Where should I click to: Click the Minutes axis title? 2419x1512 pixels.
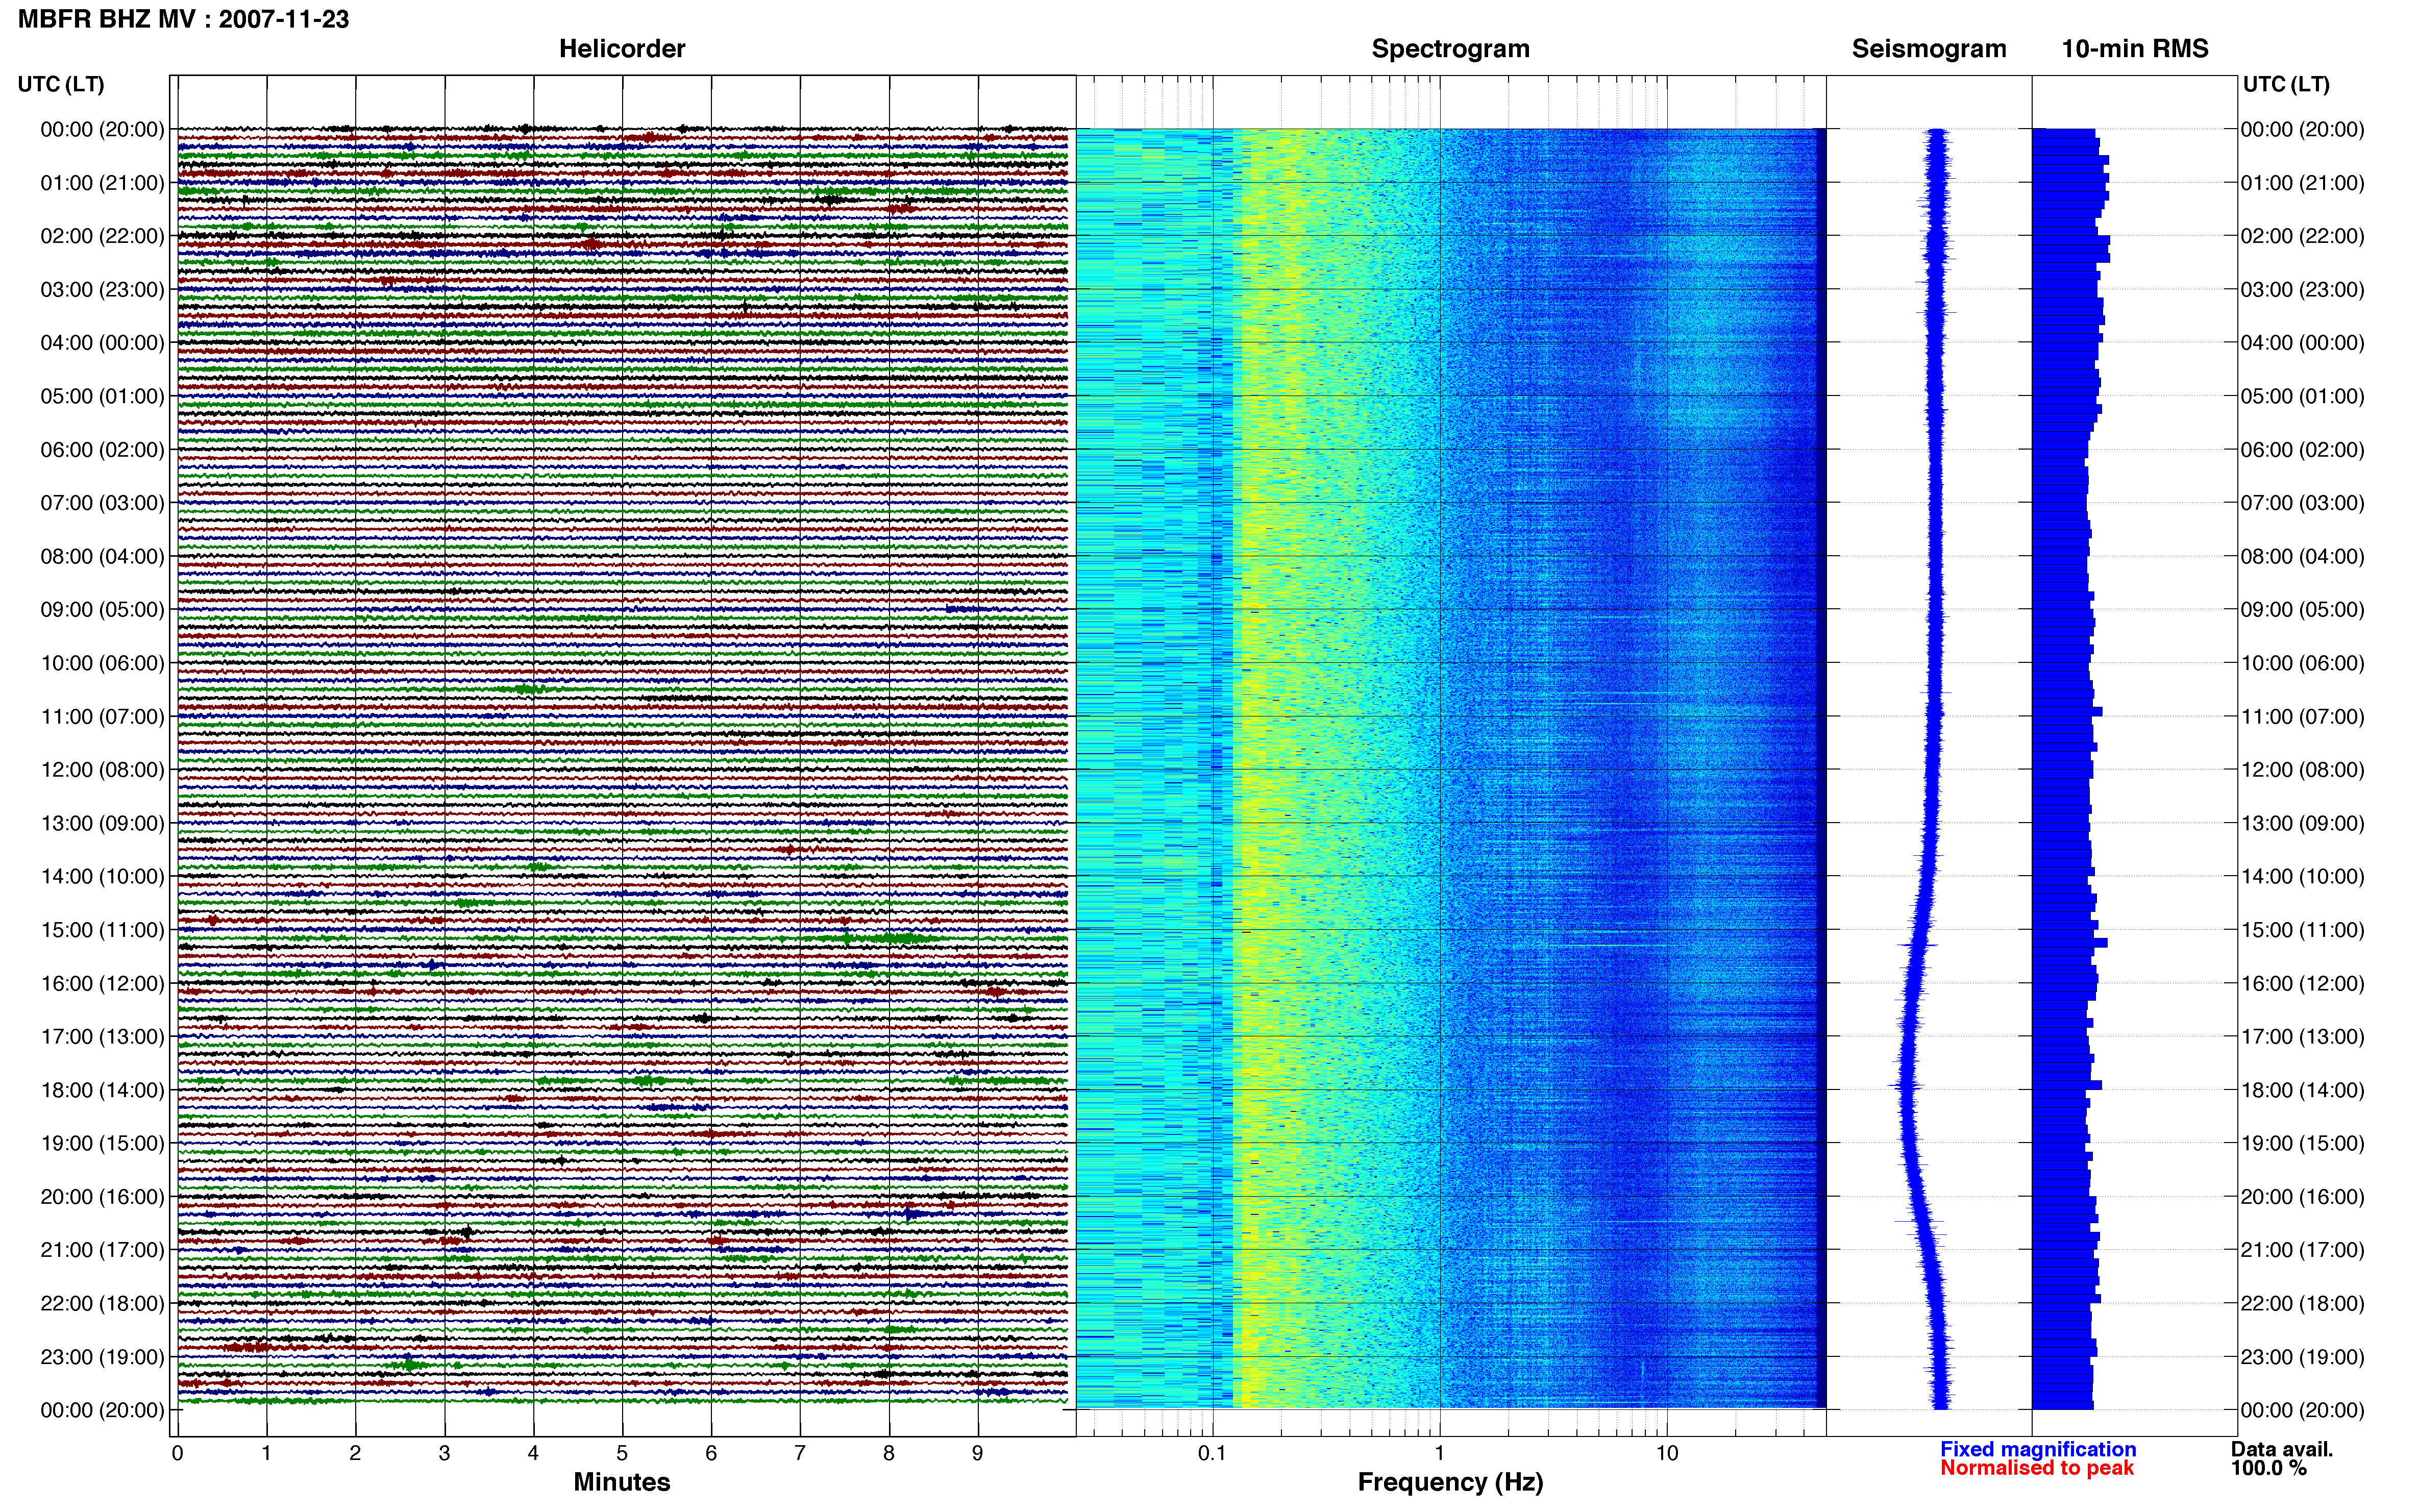pyautogui.click(x=622, y=1482)
